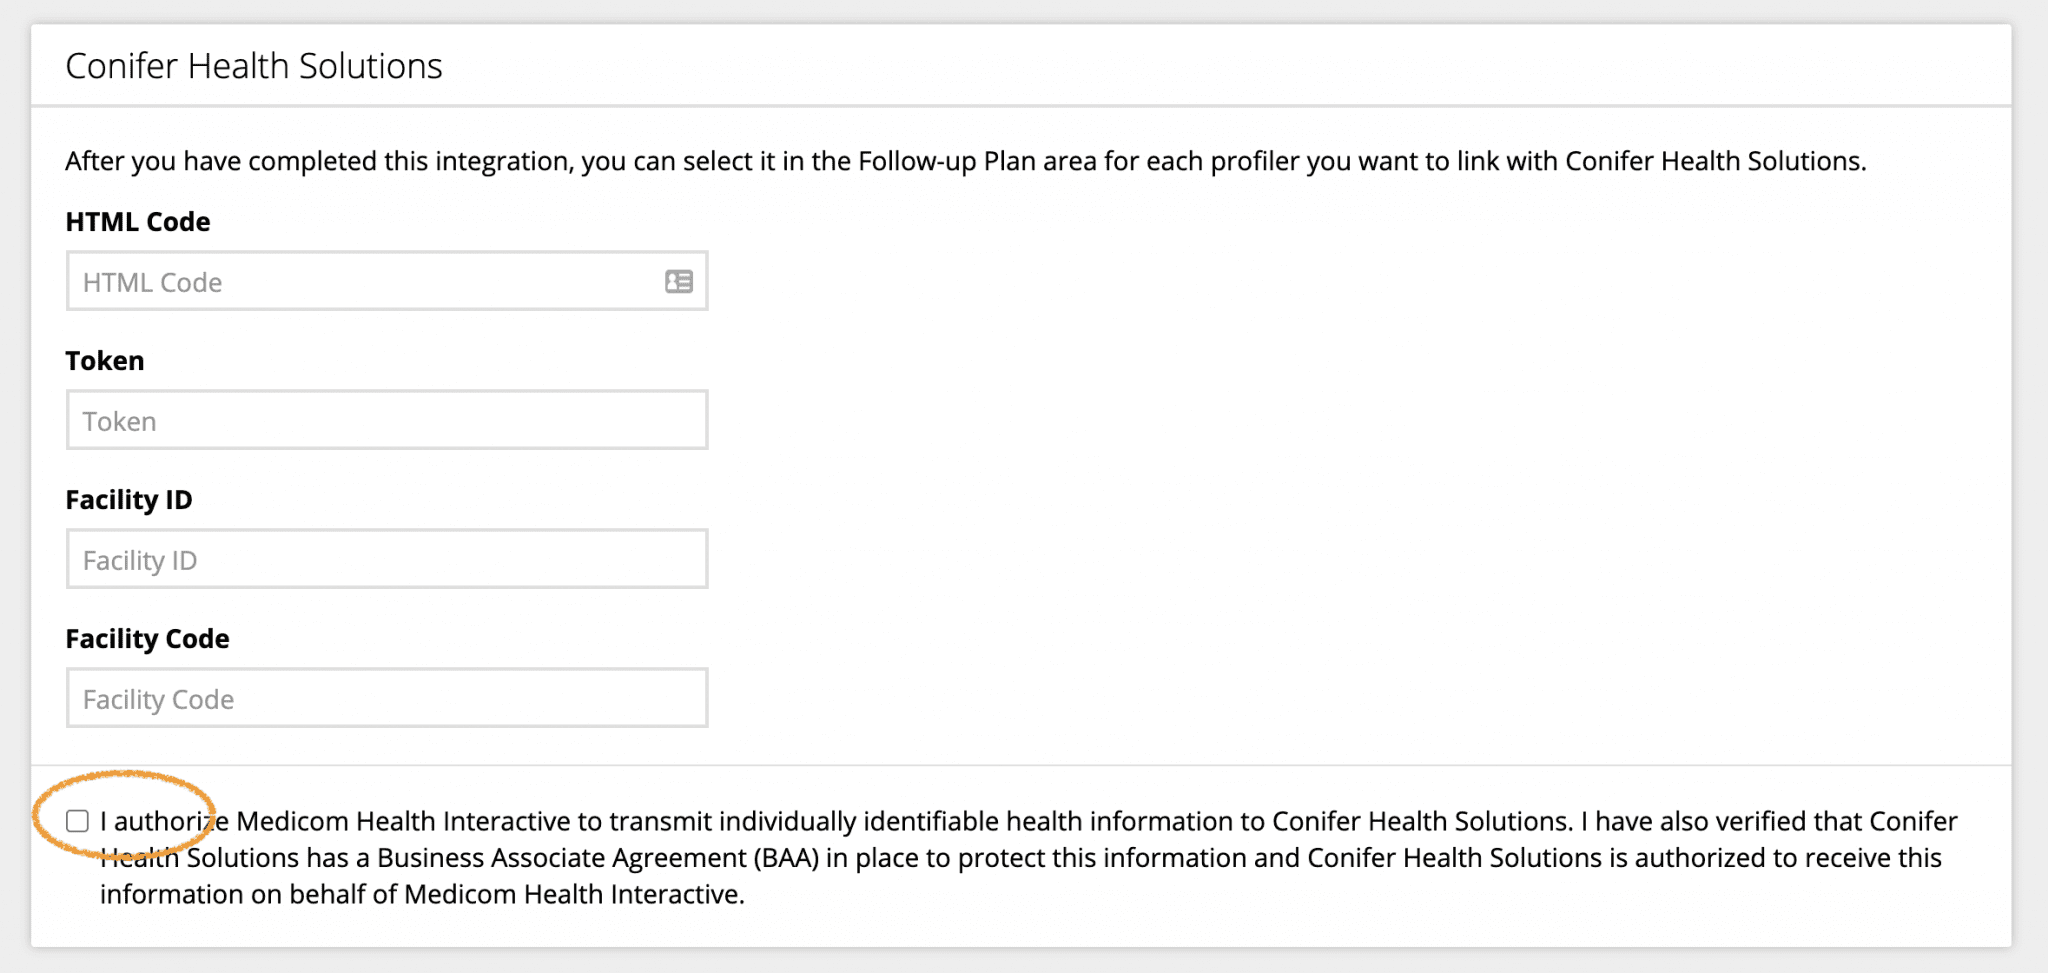
Task: Click into the Token text box
Action: (x=386, y=421)
